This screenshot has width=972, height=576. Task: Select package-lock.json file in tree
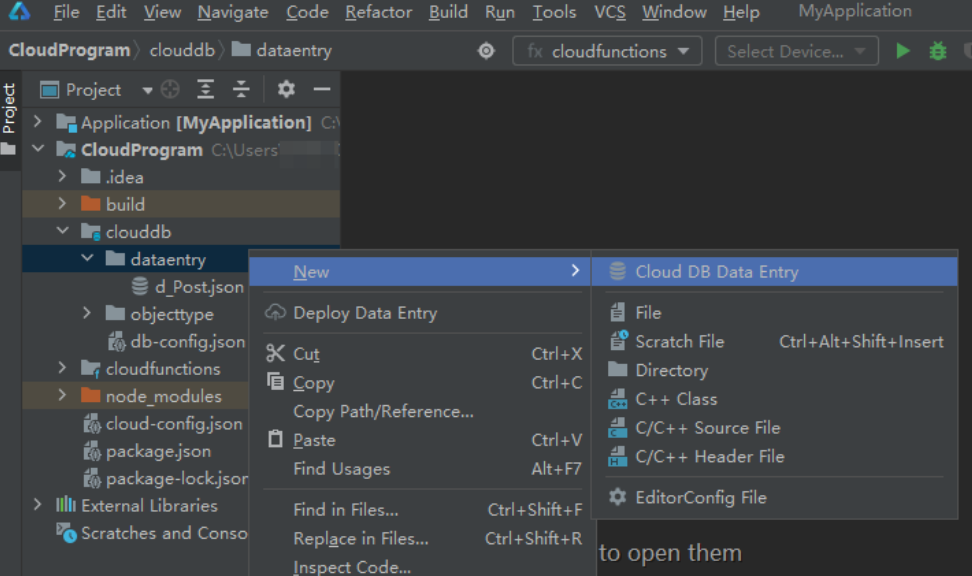coord(166,478)
